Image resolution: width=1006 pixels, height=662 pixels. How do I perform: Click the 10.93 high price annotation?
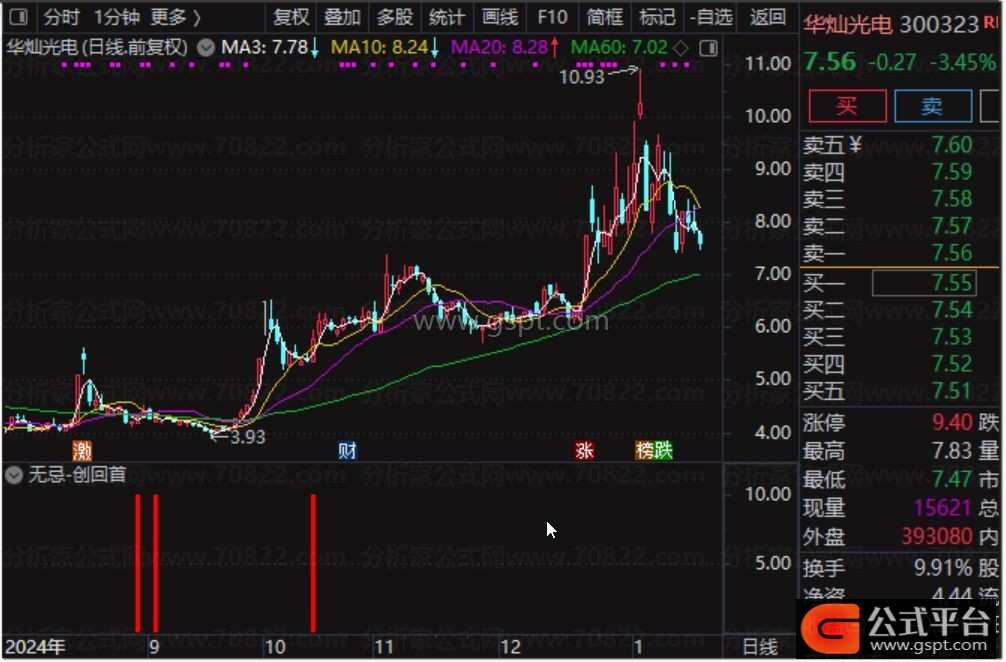tap(582, 77)
